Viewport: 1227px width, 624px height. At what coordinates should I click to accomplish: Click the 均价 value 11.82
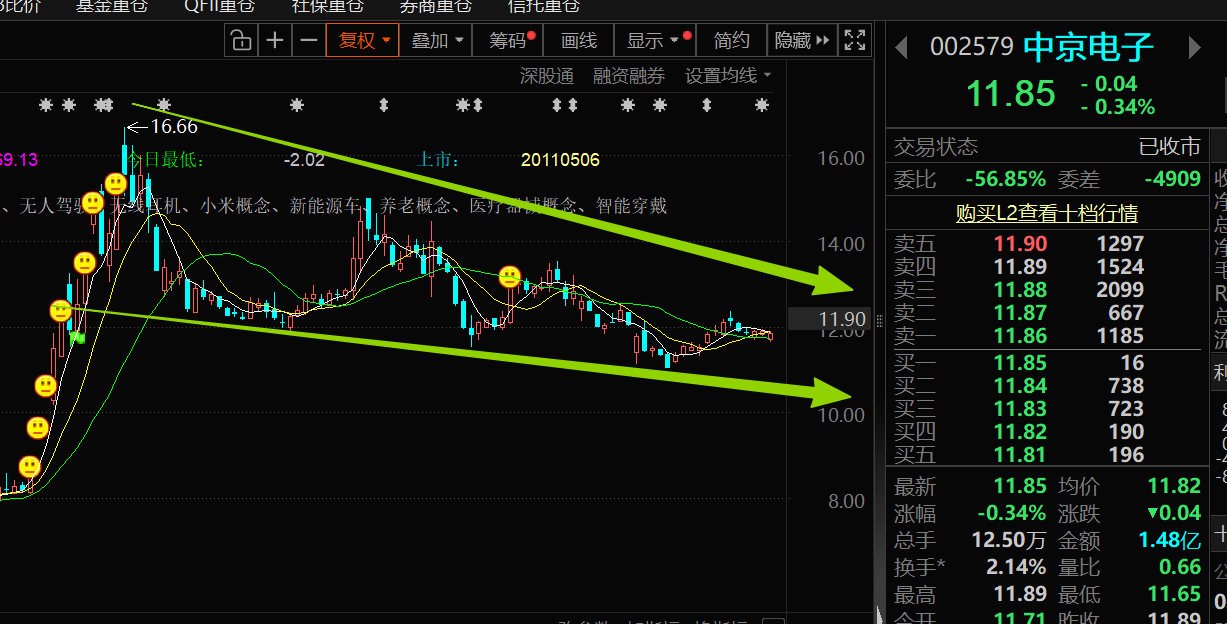pos(1174,487)
